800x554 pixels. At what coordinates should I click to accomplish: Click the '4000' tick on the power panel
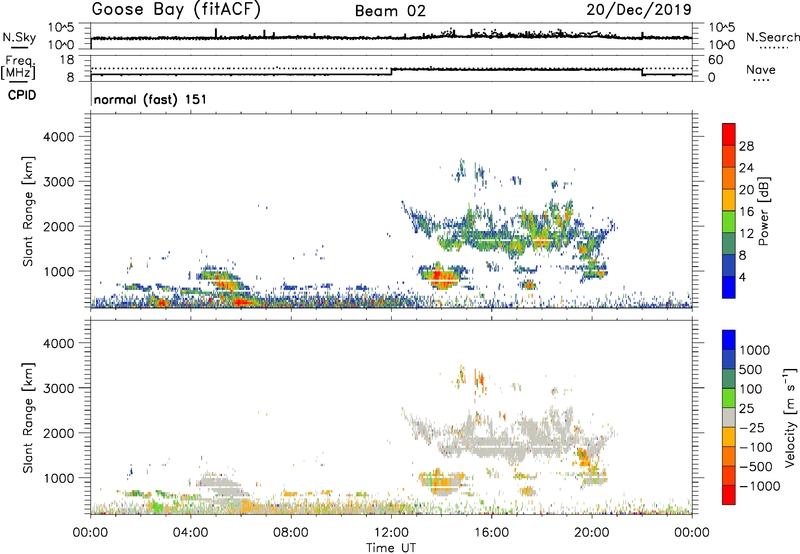coord(59,137)
